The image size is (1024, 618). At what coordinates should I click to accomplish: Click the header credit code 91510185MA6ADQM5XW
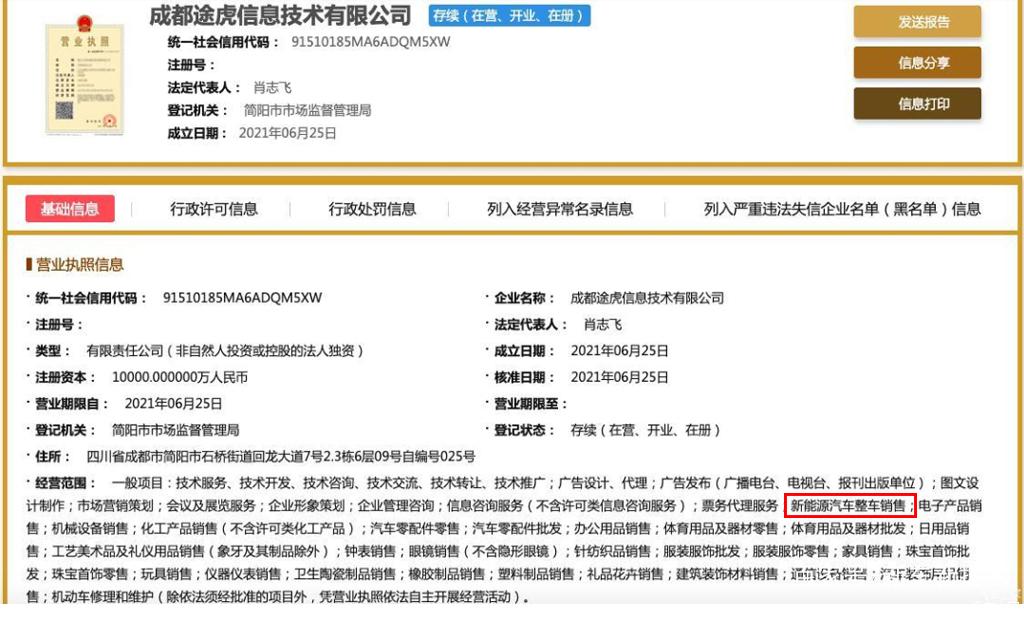point(370,42)
